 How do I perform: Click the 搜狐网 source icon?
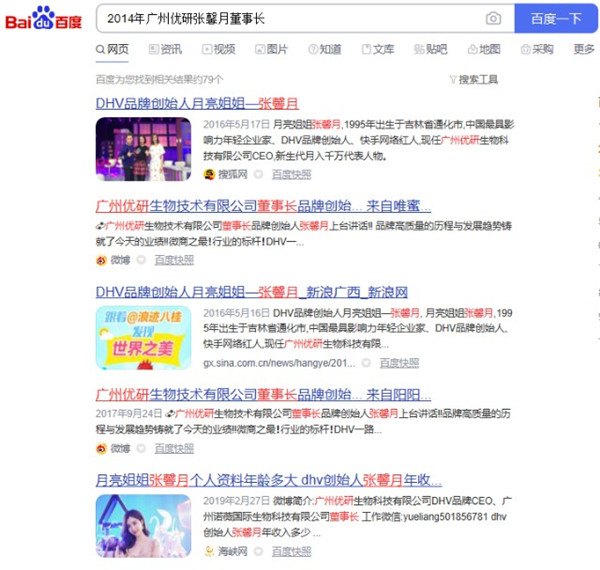tap(209, 174)
